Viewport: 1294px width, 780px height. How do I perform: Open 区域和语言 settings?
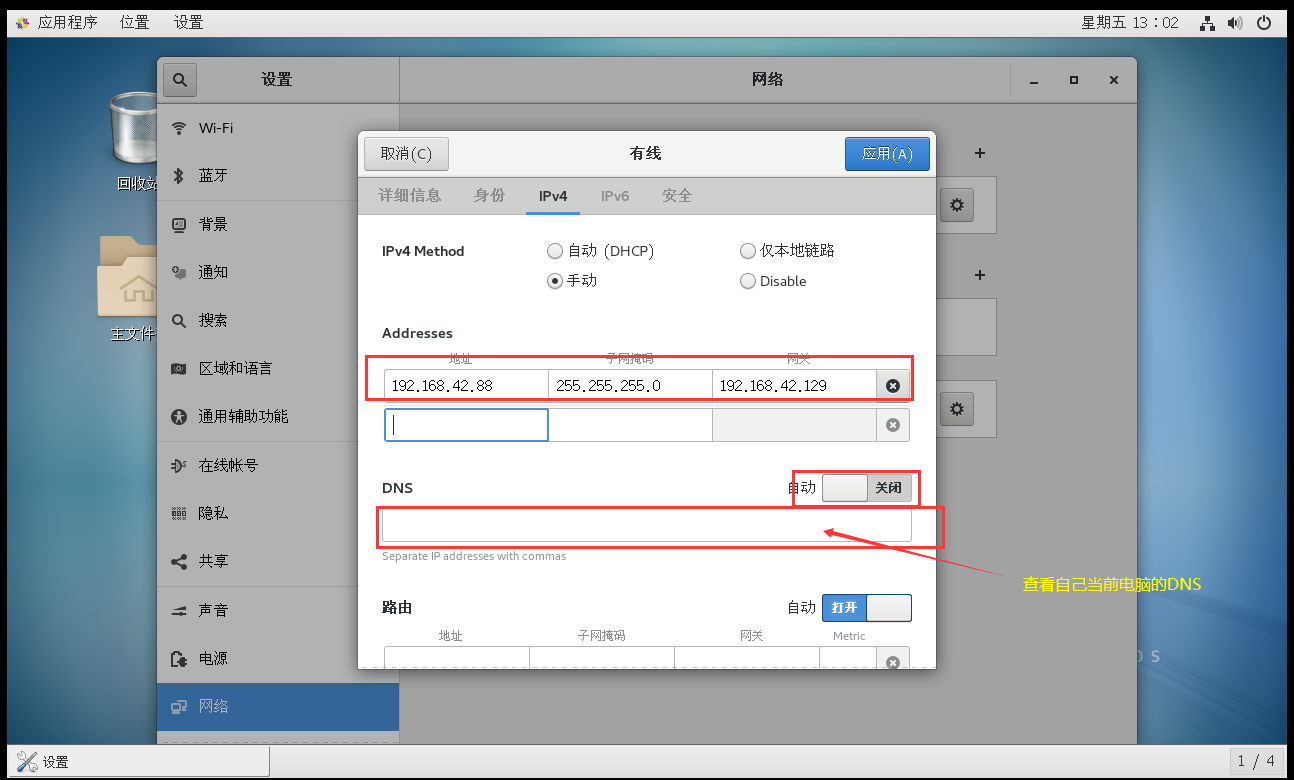point(278,368)
